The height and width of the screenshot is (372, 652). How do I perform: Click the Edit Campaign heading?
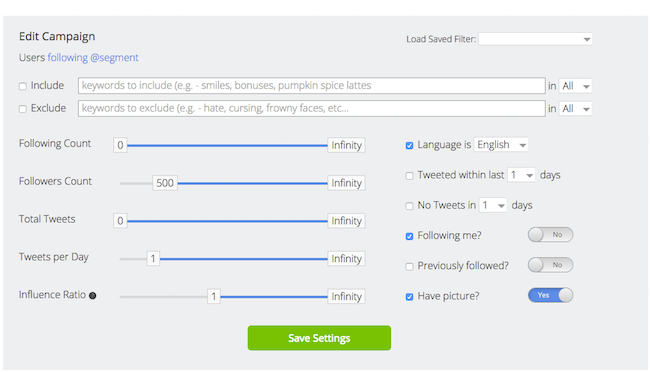point(57,37)
